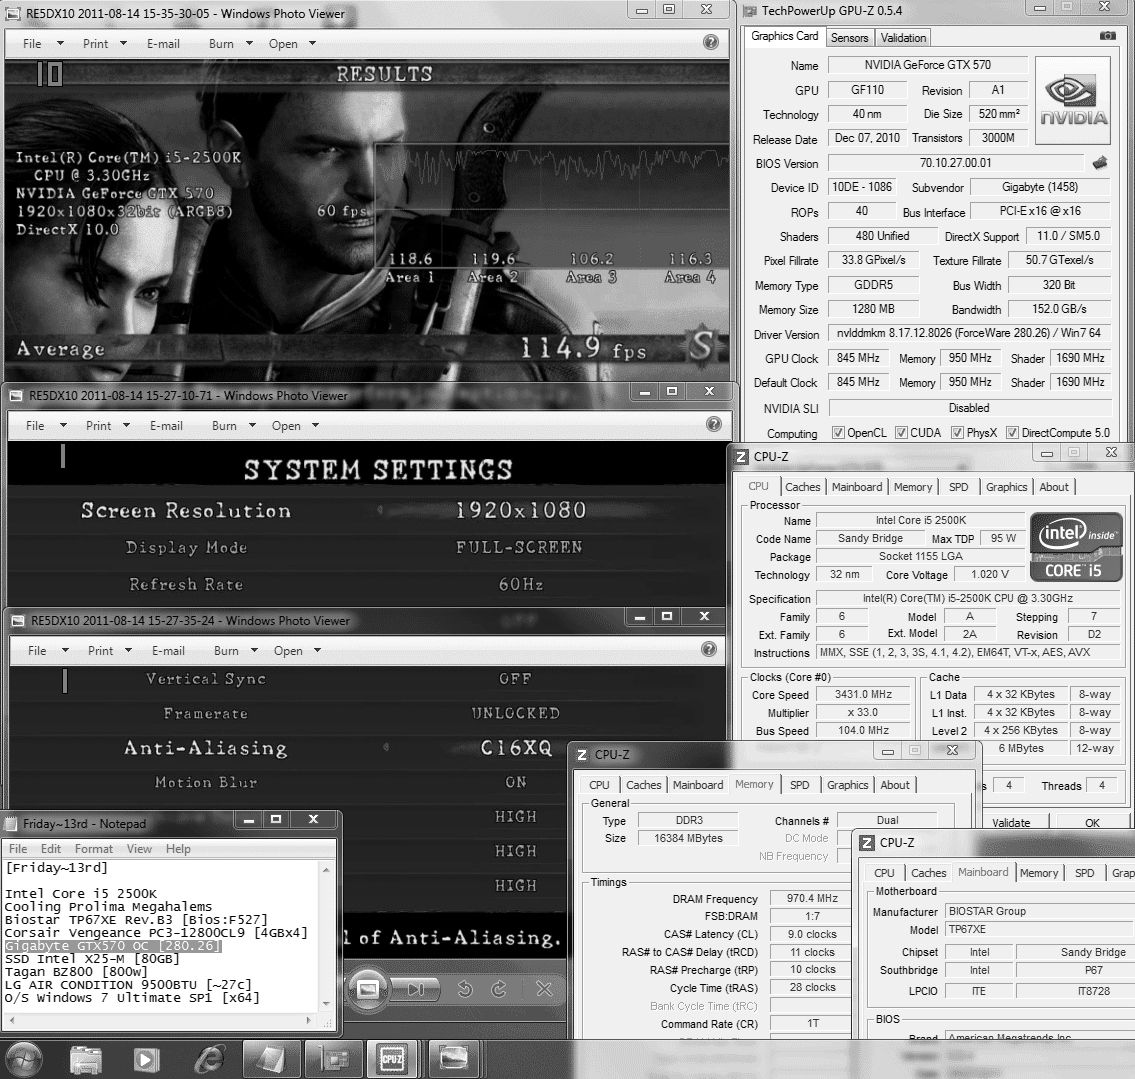Rotate image counterclockwise in Photo Viewer
Viewport: 1135px width, 1079px height.
(465, 989)
